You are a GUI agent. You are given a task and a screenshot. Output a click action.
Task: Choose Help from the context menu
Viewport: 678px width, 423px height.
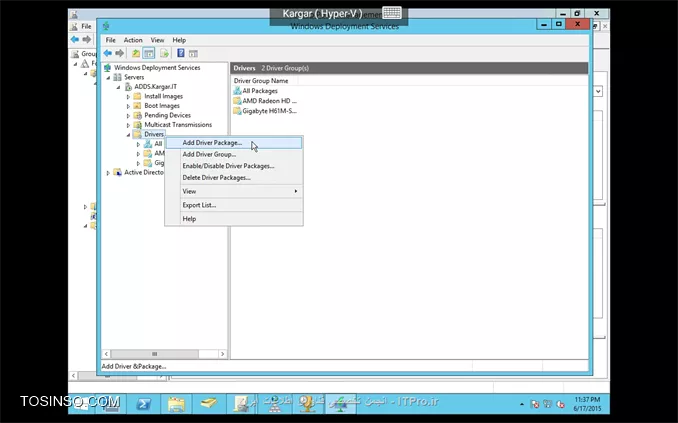coord(234,219)
